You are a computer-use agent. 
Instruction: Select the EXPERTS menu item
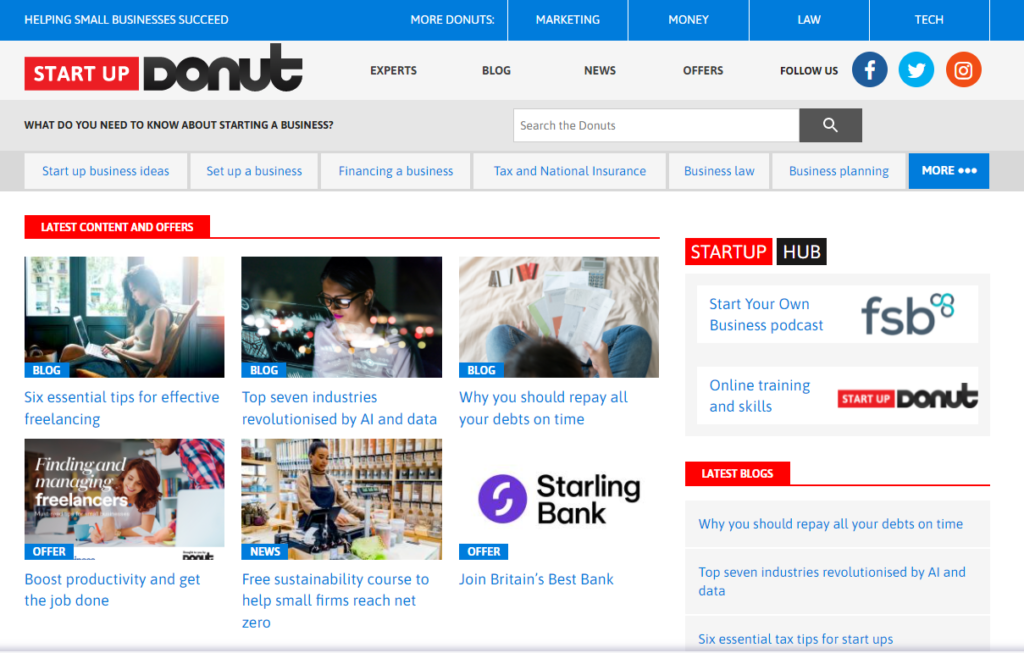(x=393, y=70)
